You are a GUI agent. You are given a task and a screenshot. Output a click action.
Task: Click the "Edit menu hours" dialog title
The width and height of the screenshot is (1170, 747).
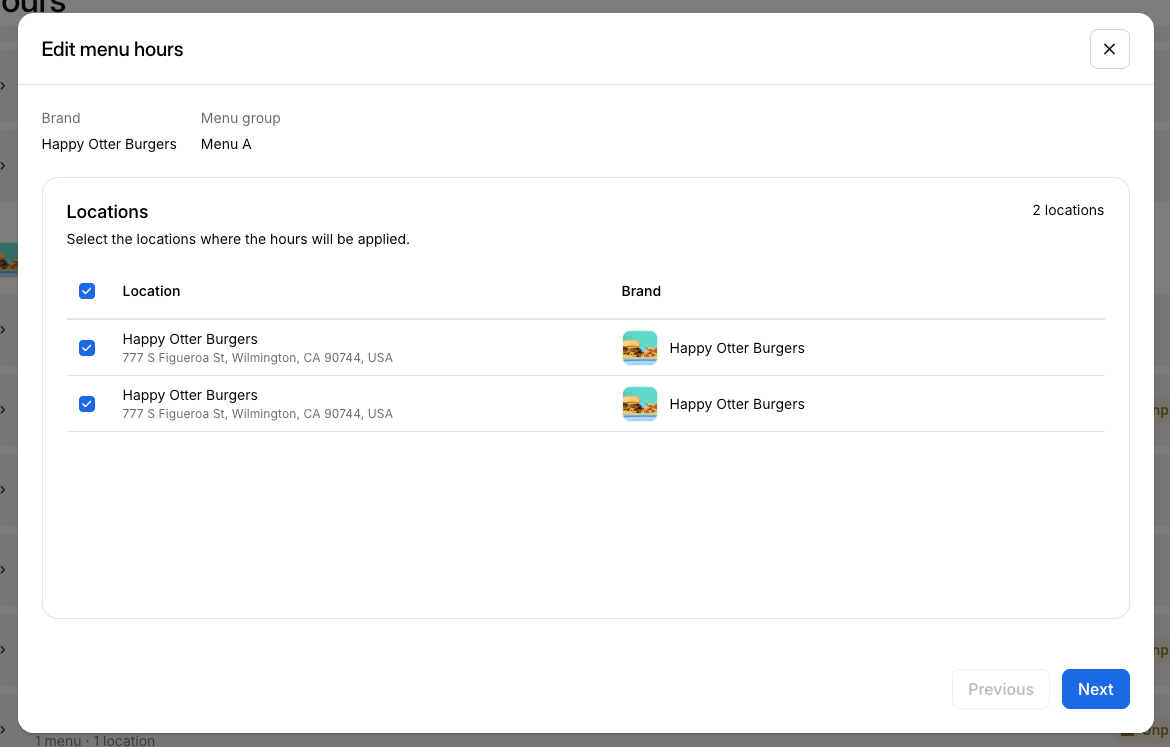pos(112,49)
